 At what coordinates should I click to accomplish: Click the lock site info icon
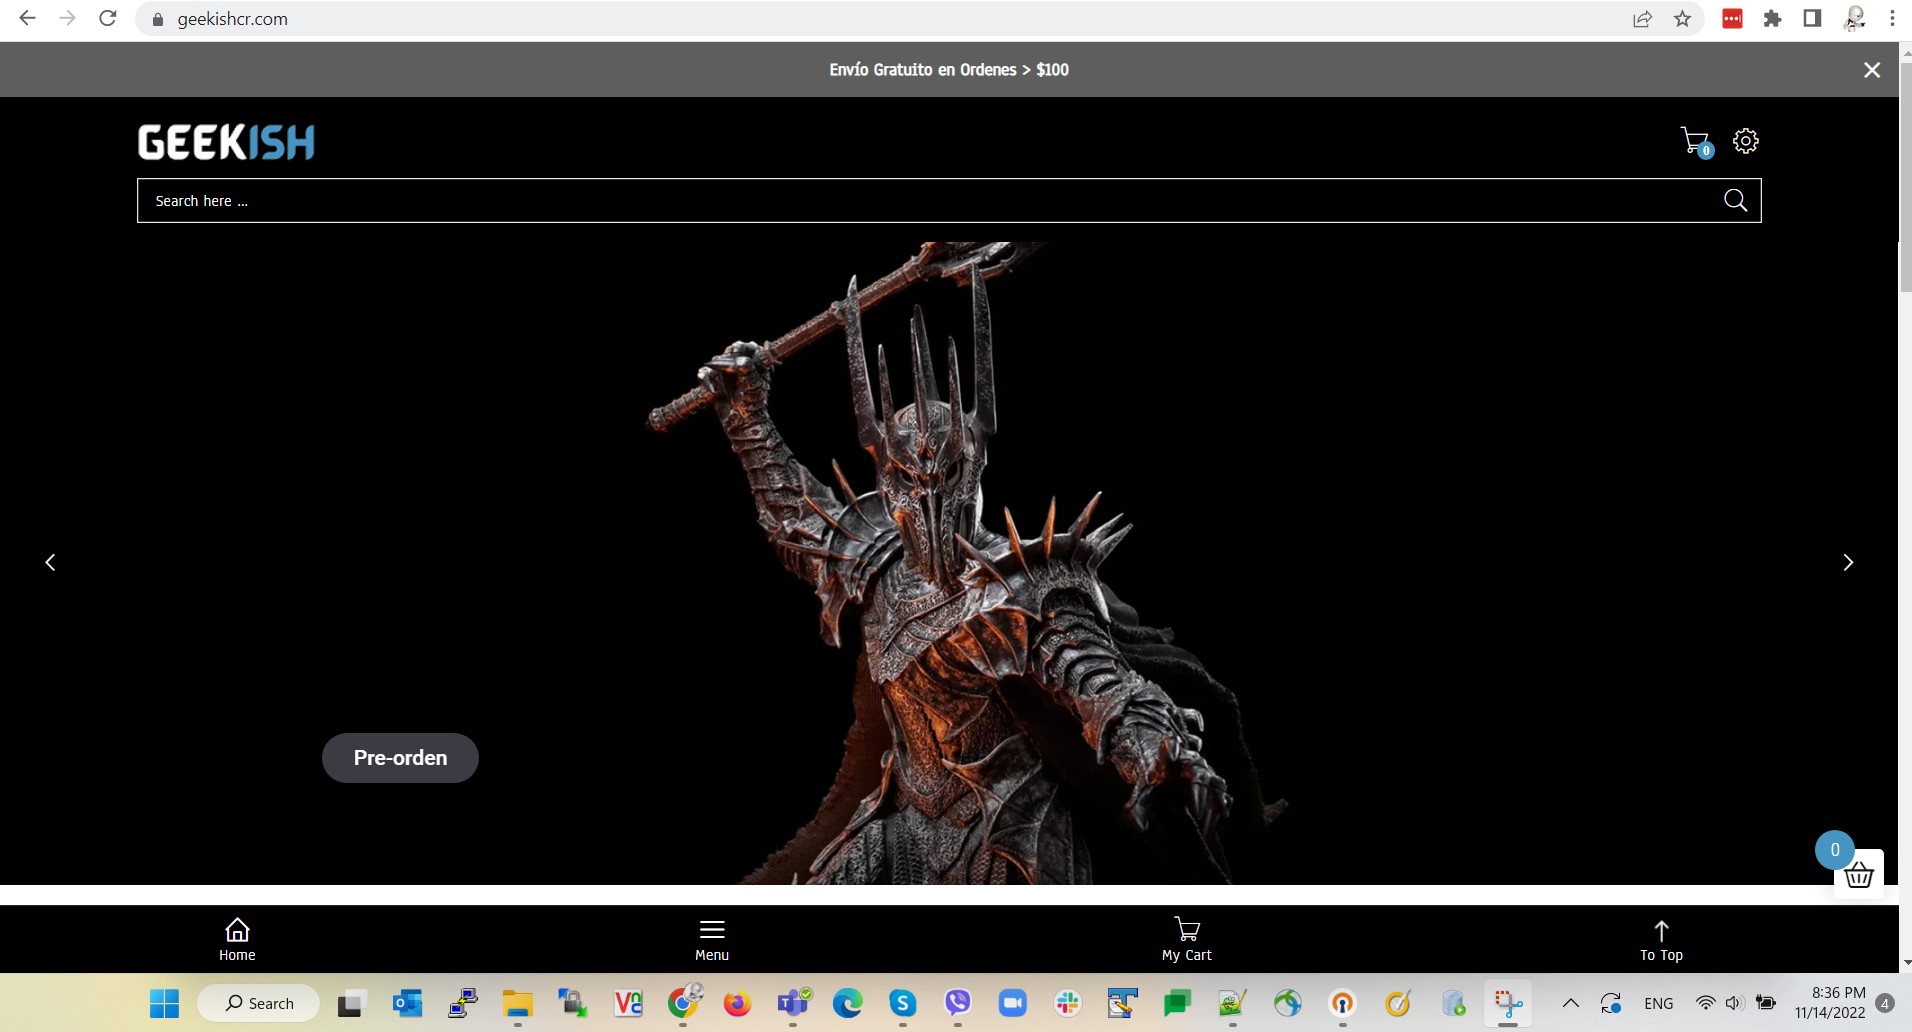pos(157,19)
